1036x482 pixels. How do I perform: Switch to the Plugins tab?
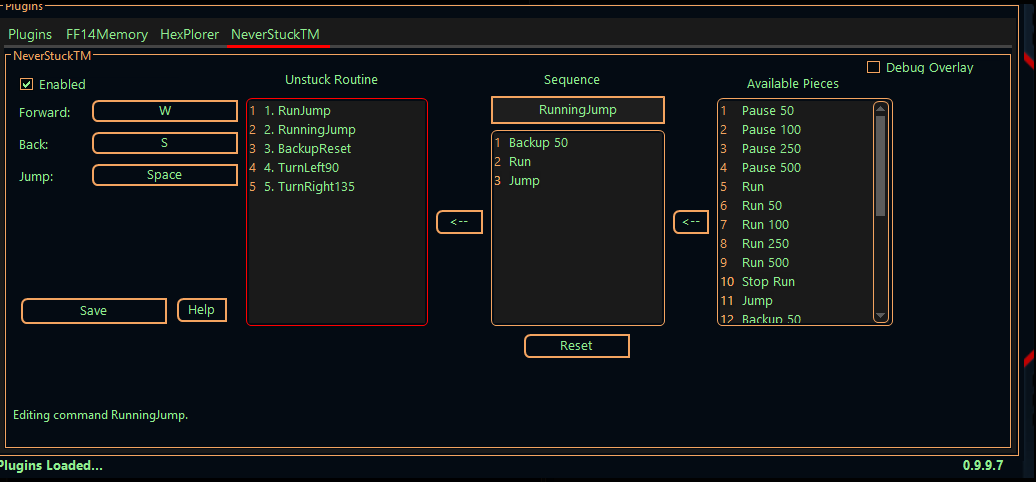(x=30, y=34)
